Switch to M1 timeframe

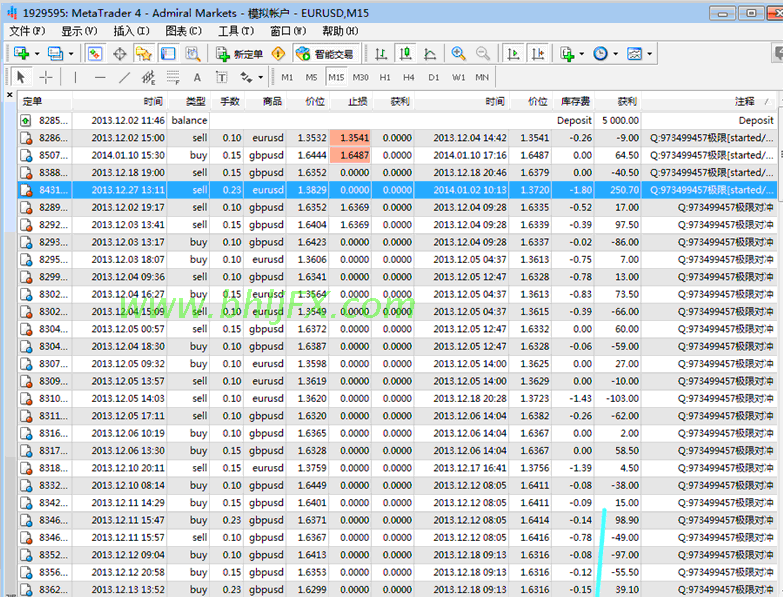287,77
